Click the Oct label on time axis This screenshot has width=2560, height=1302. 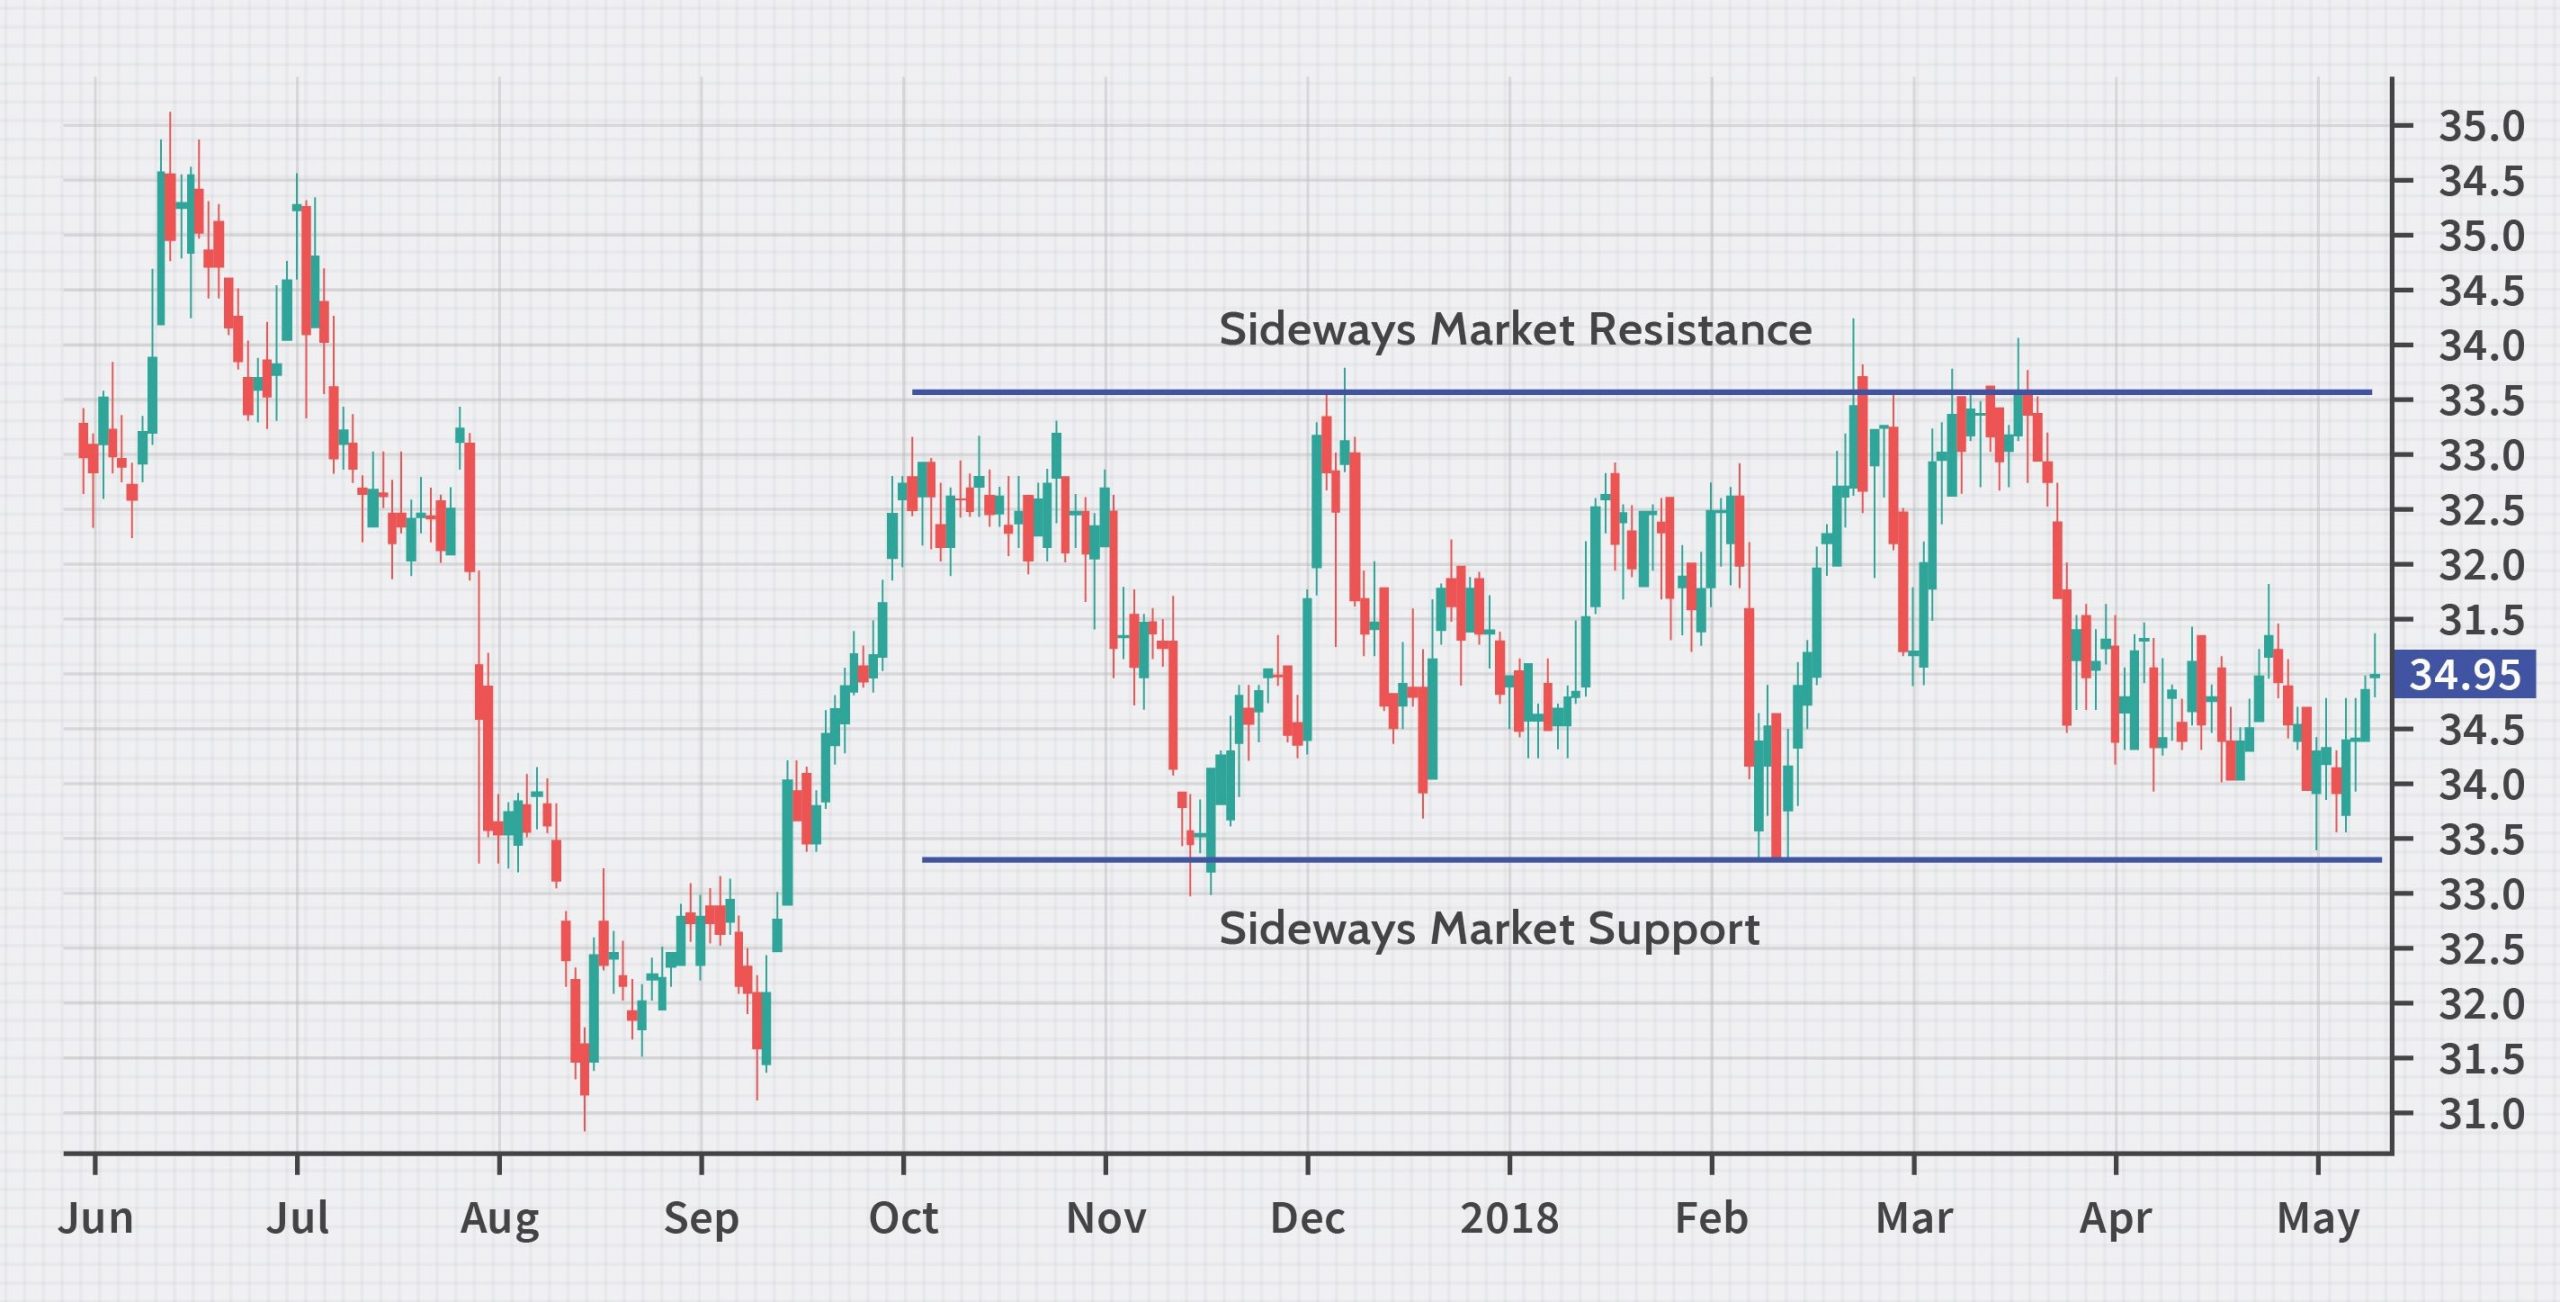[904, 1218]
